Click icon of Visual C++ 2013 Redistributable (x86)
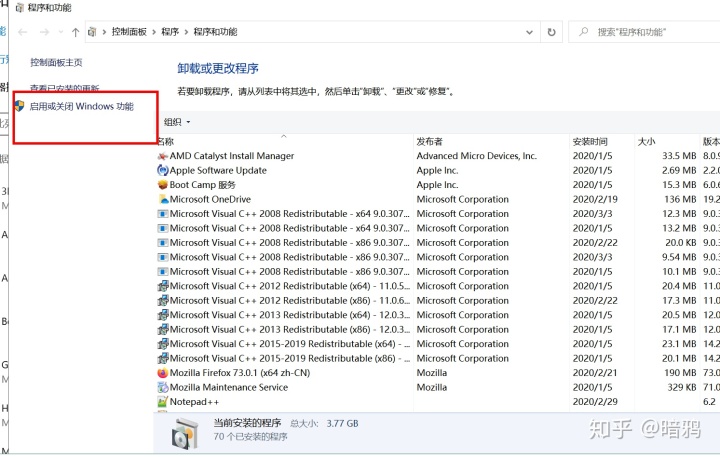The width and height of the screenshot is (720, 458). (x=163, y=329)
